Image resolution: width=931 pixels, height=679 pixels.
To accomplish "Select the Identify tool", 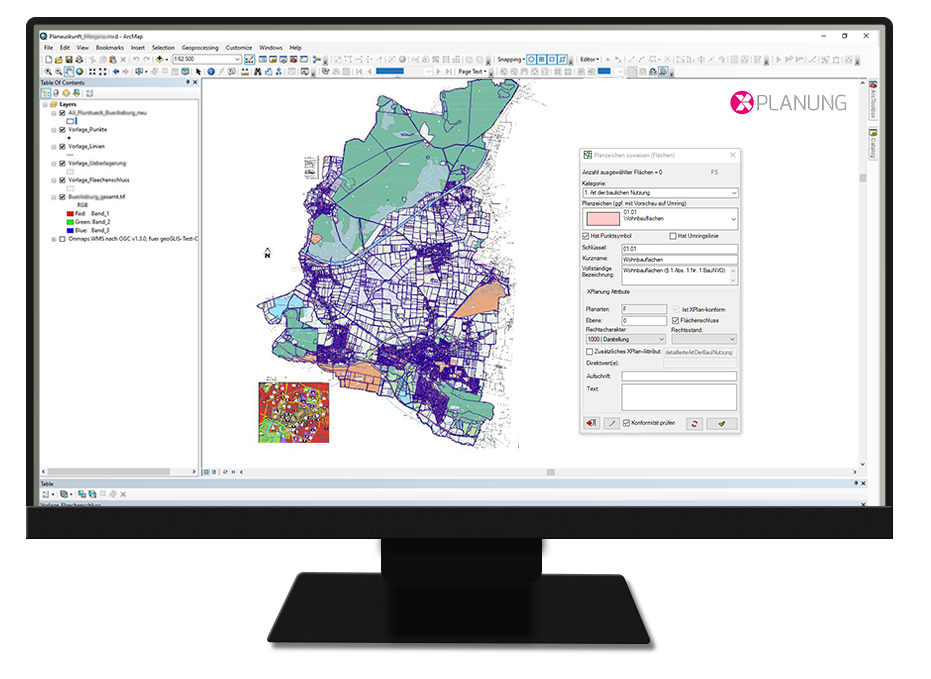I will [211, 72].
